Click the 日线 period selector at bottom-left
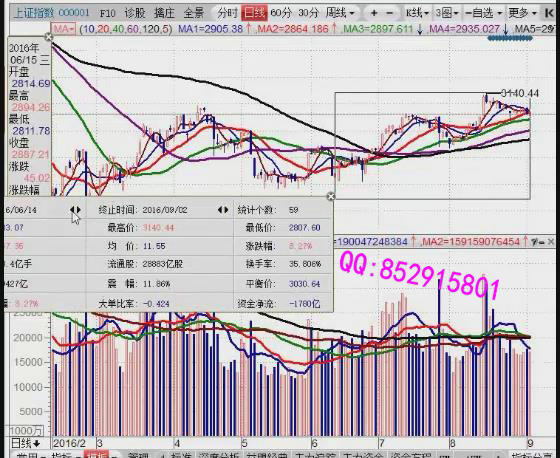 click(x=26, y=443)
